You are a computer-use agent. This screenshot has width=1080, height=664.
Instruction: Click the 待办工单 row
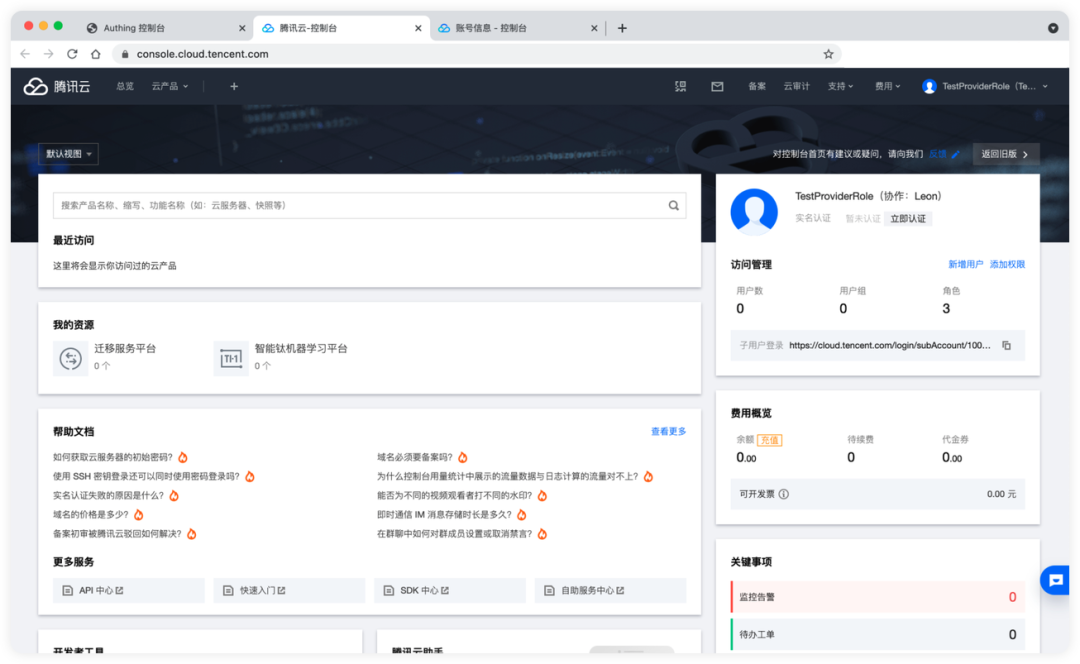(878, 634)
